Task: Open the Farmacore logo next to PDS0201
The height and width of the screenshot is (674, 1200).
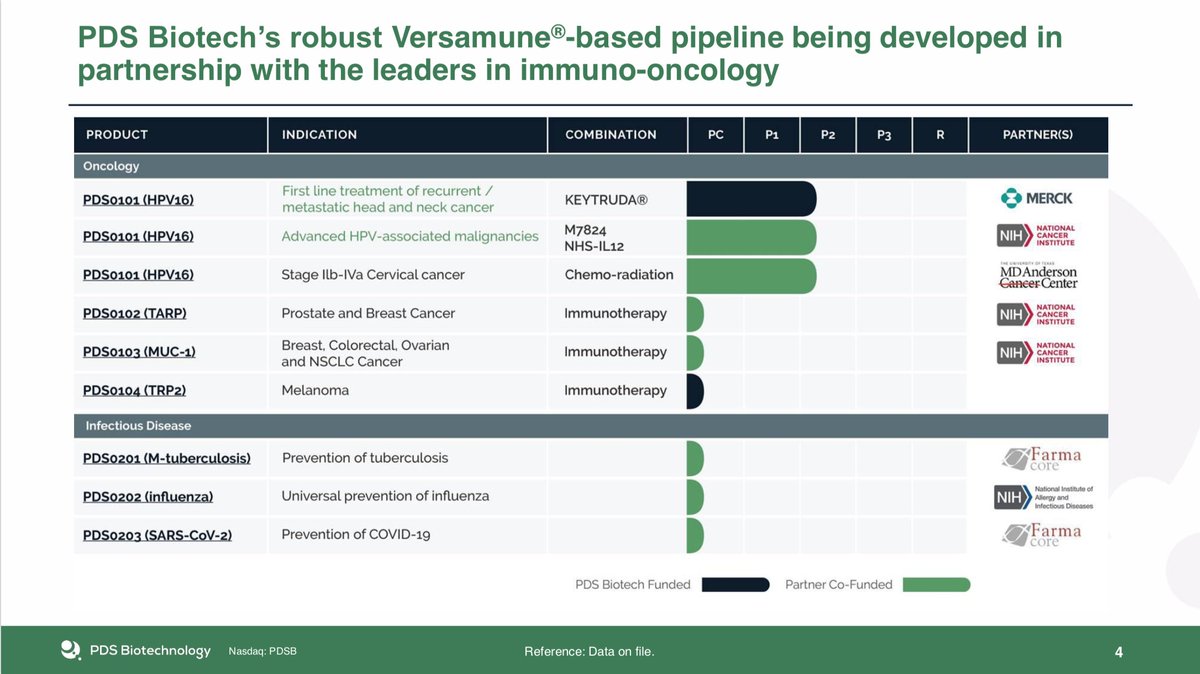Action: point(1041,457)
